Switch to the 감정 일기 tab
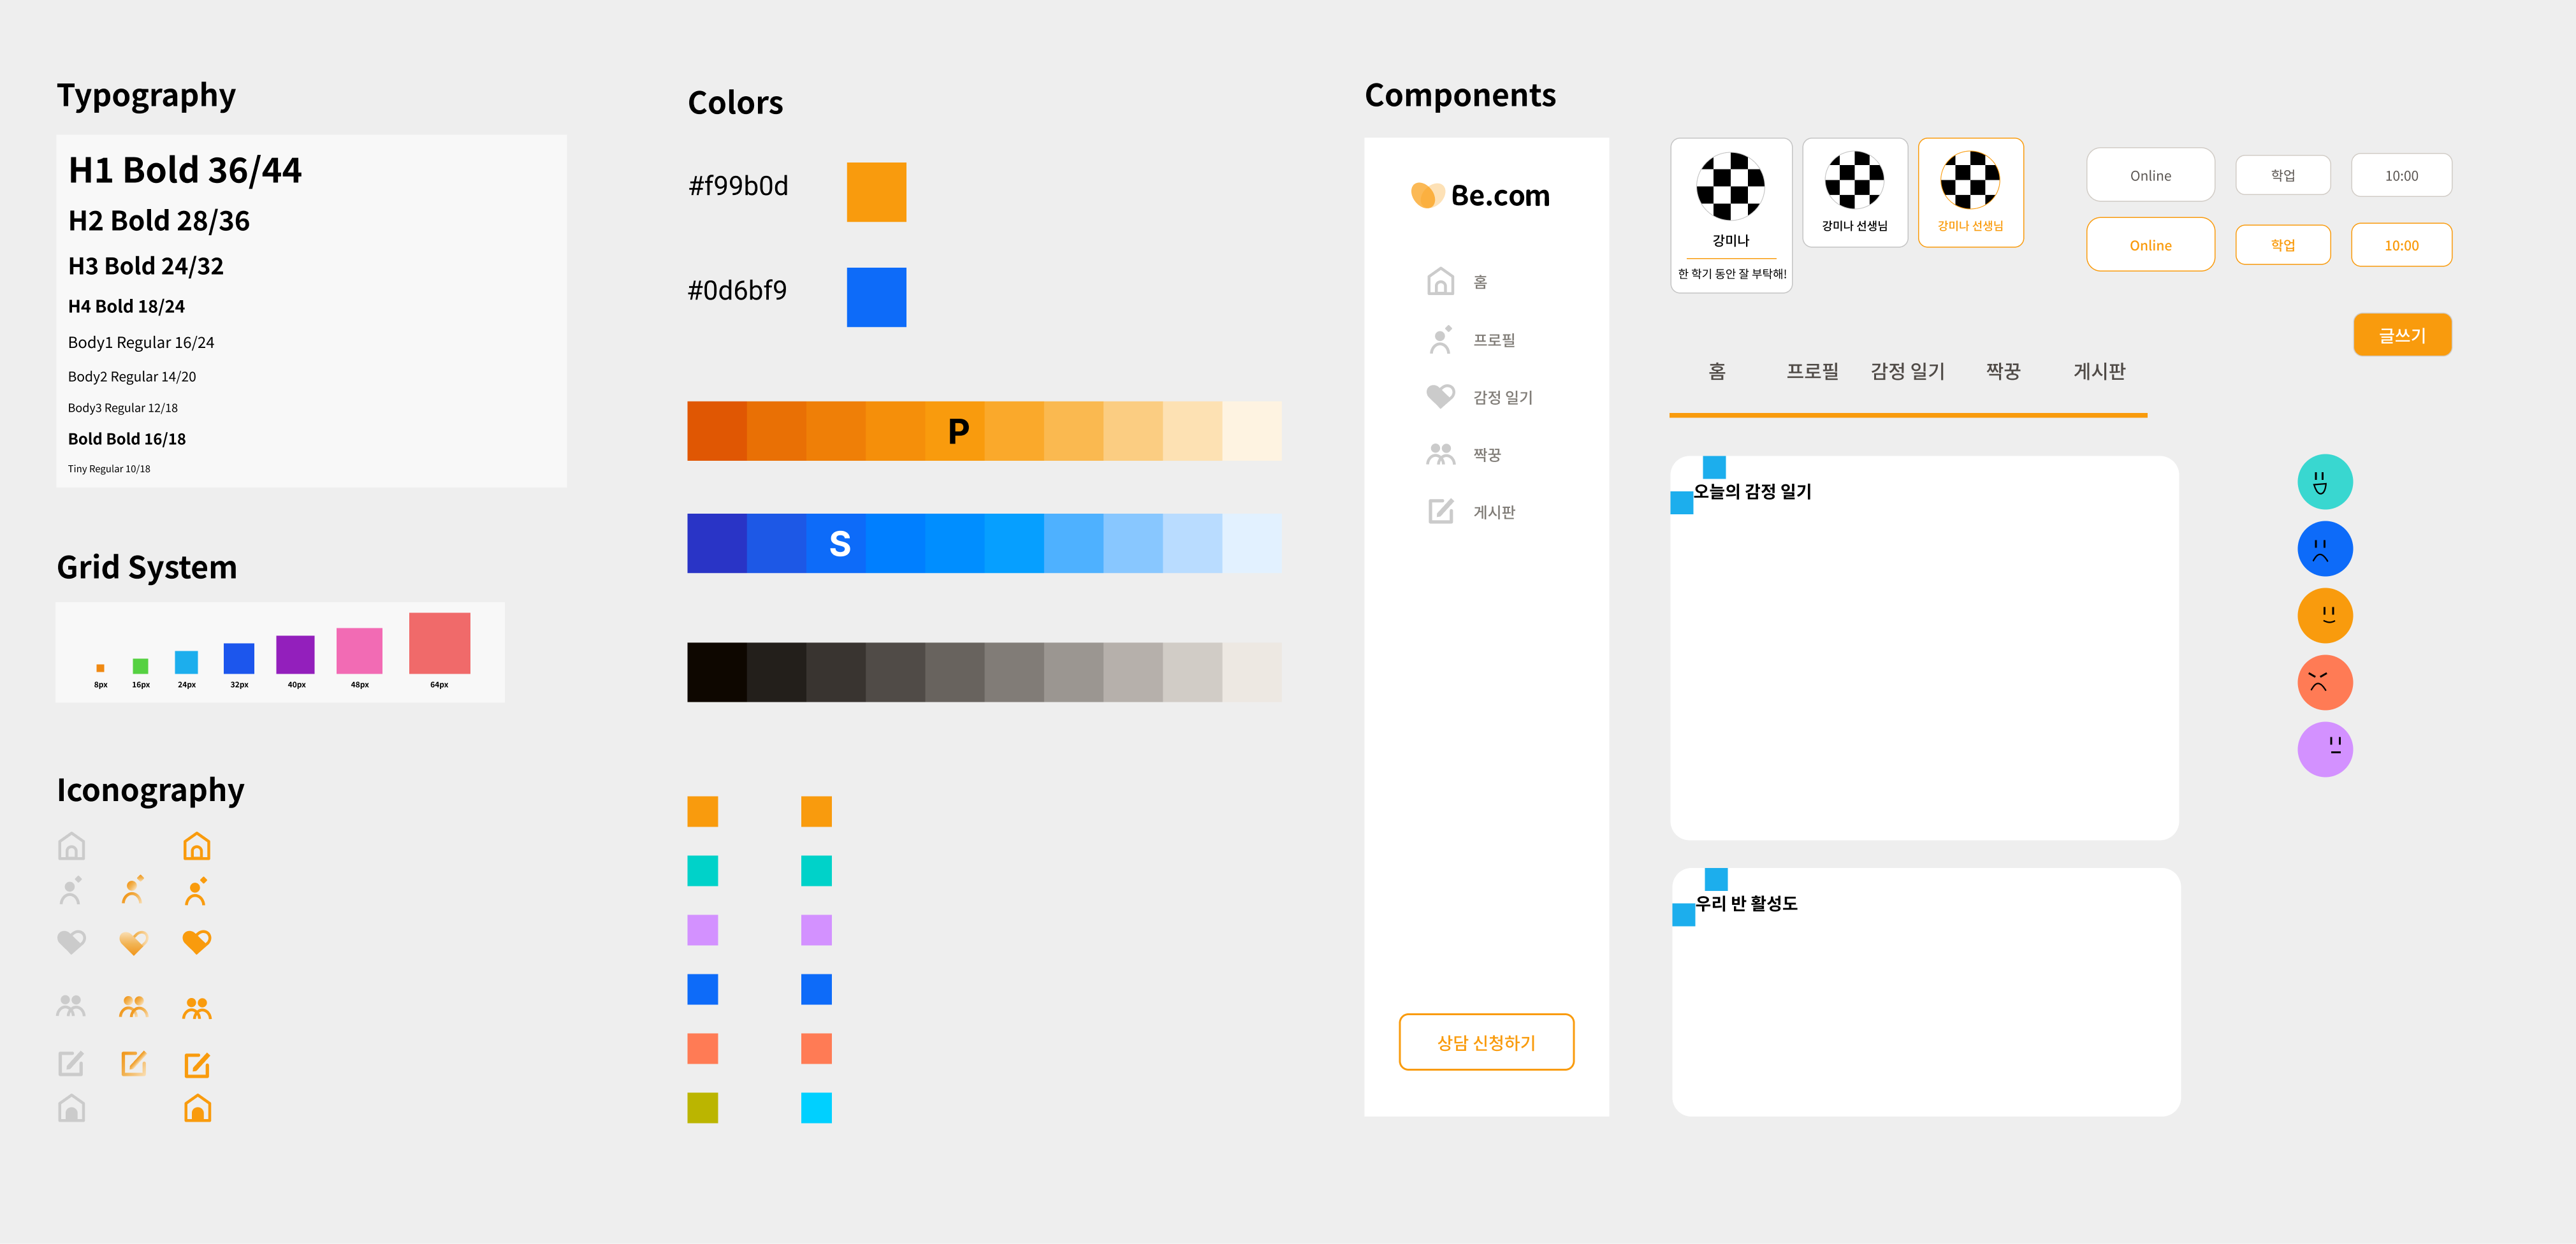 click(x=1907, y=371)
